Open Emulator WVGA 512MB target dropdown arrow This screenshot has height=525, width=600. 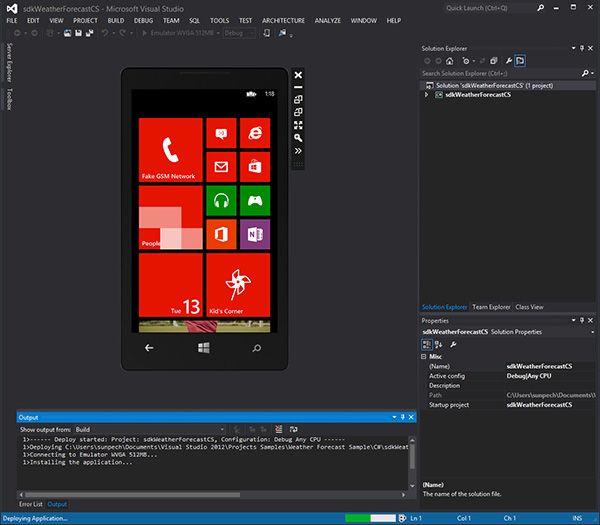coord(218,33)
